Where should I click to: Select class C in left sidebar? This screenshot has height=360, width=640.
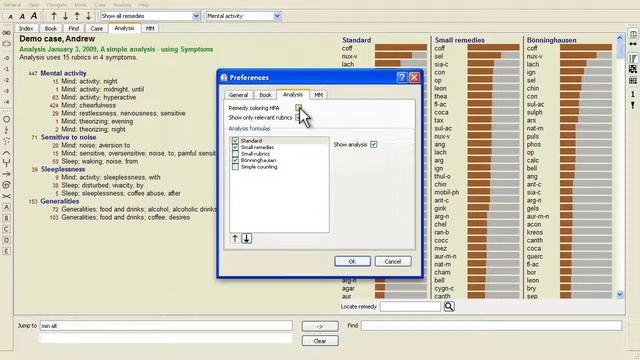click(7, 229)
